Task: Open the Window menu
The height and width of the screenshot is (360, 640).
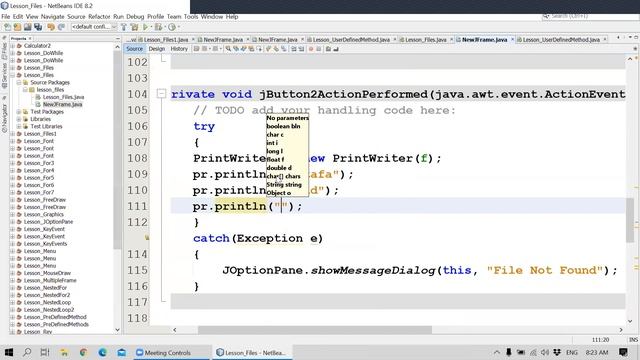Action: [x=212, y=17]
